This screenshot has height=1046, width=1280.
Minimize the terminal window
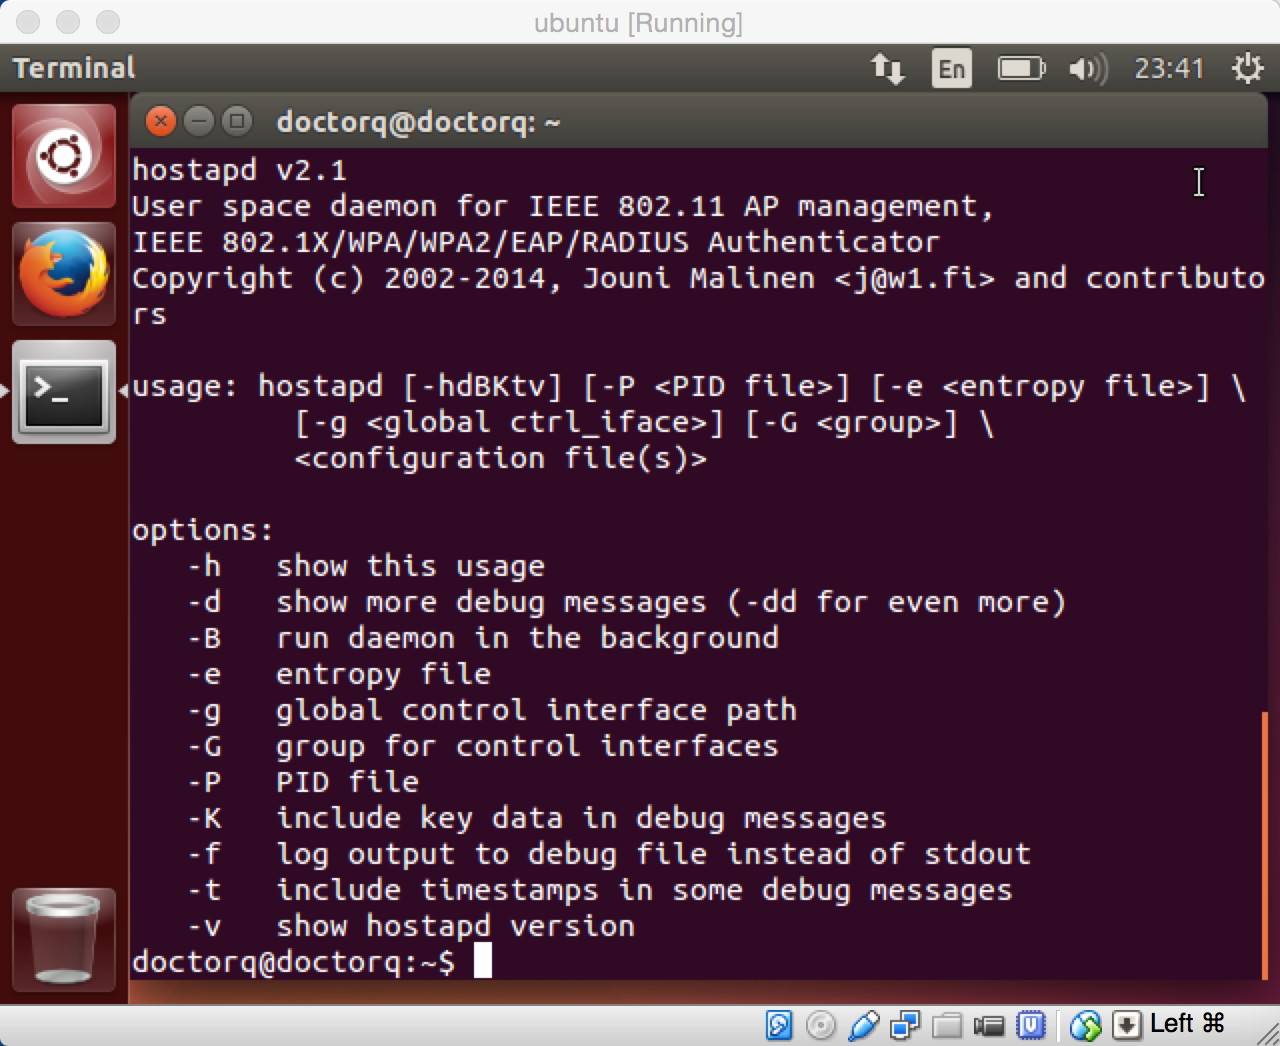pos(199,121)
